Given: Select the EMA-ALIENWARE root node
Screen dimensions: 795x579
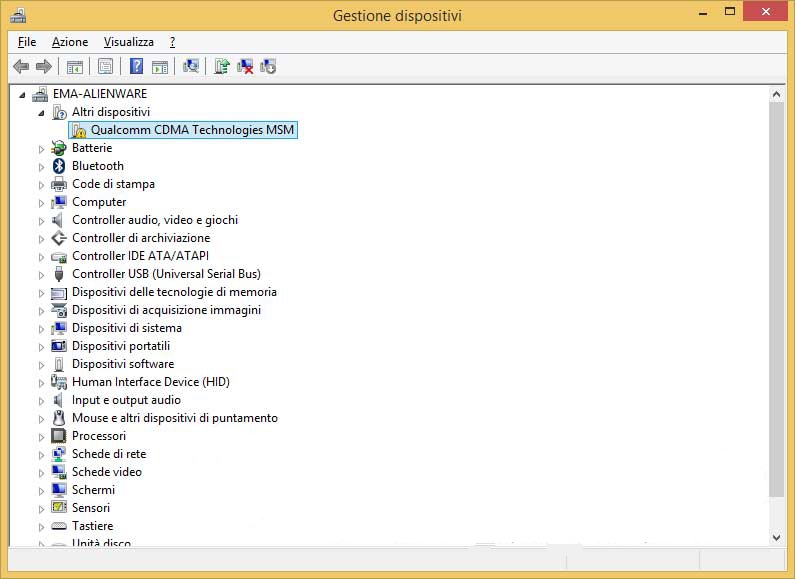Looking at the screenshot, I should (x=99, y=94).
